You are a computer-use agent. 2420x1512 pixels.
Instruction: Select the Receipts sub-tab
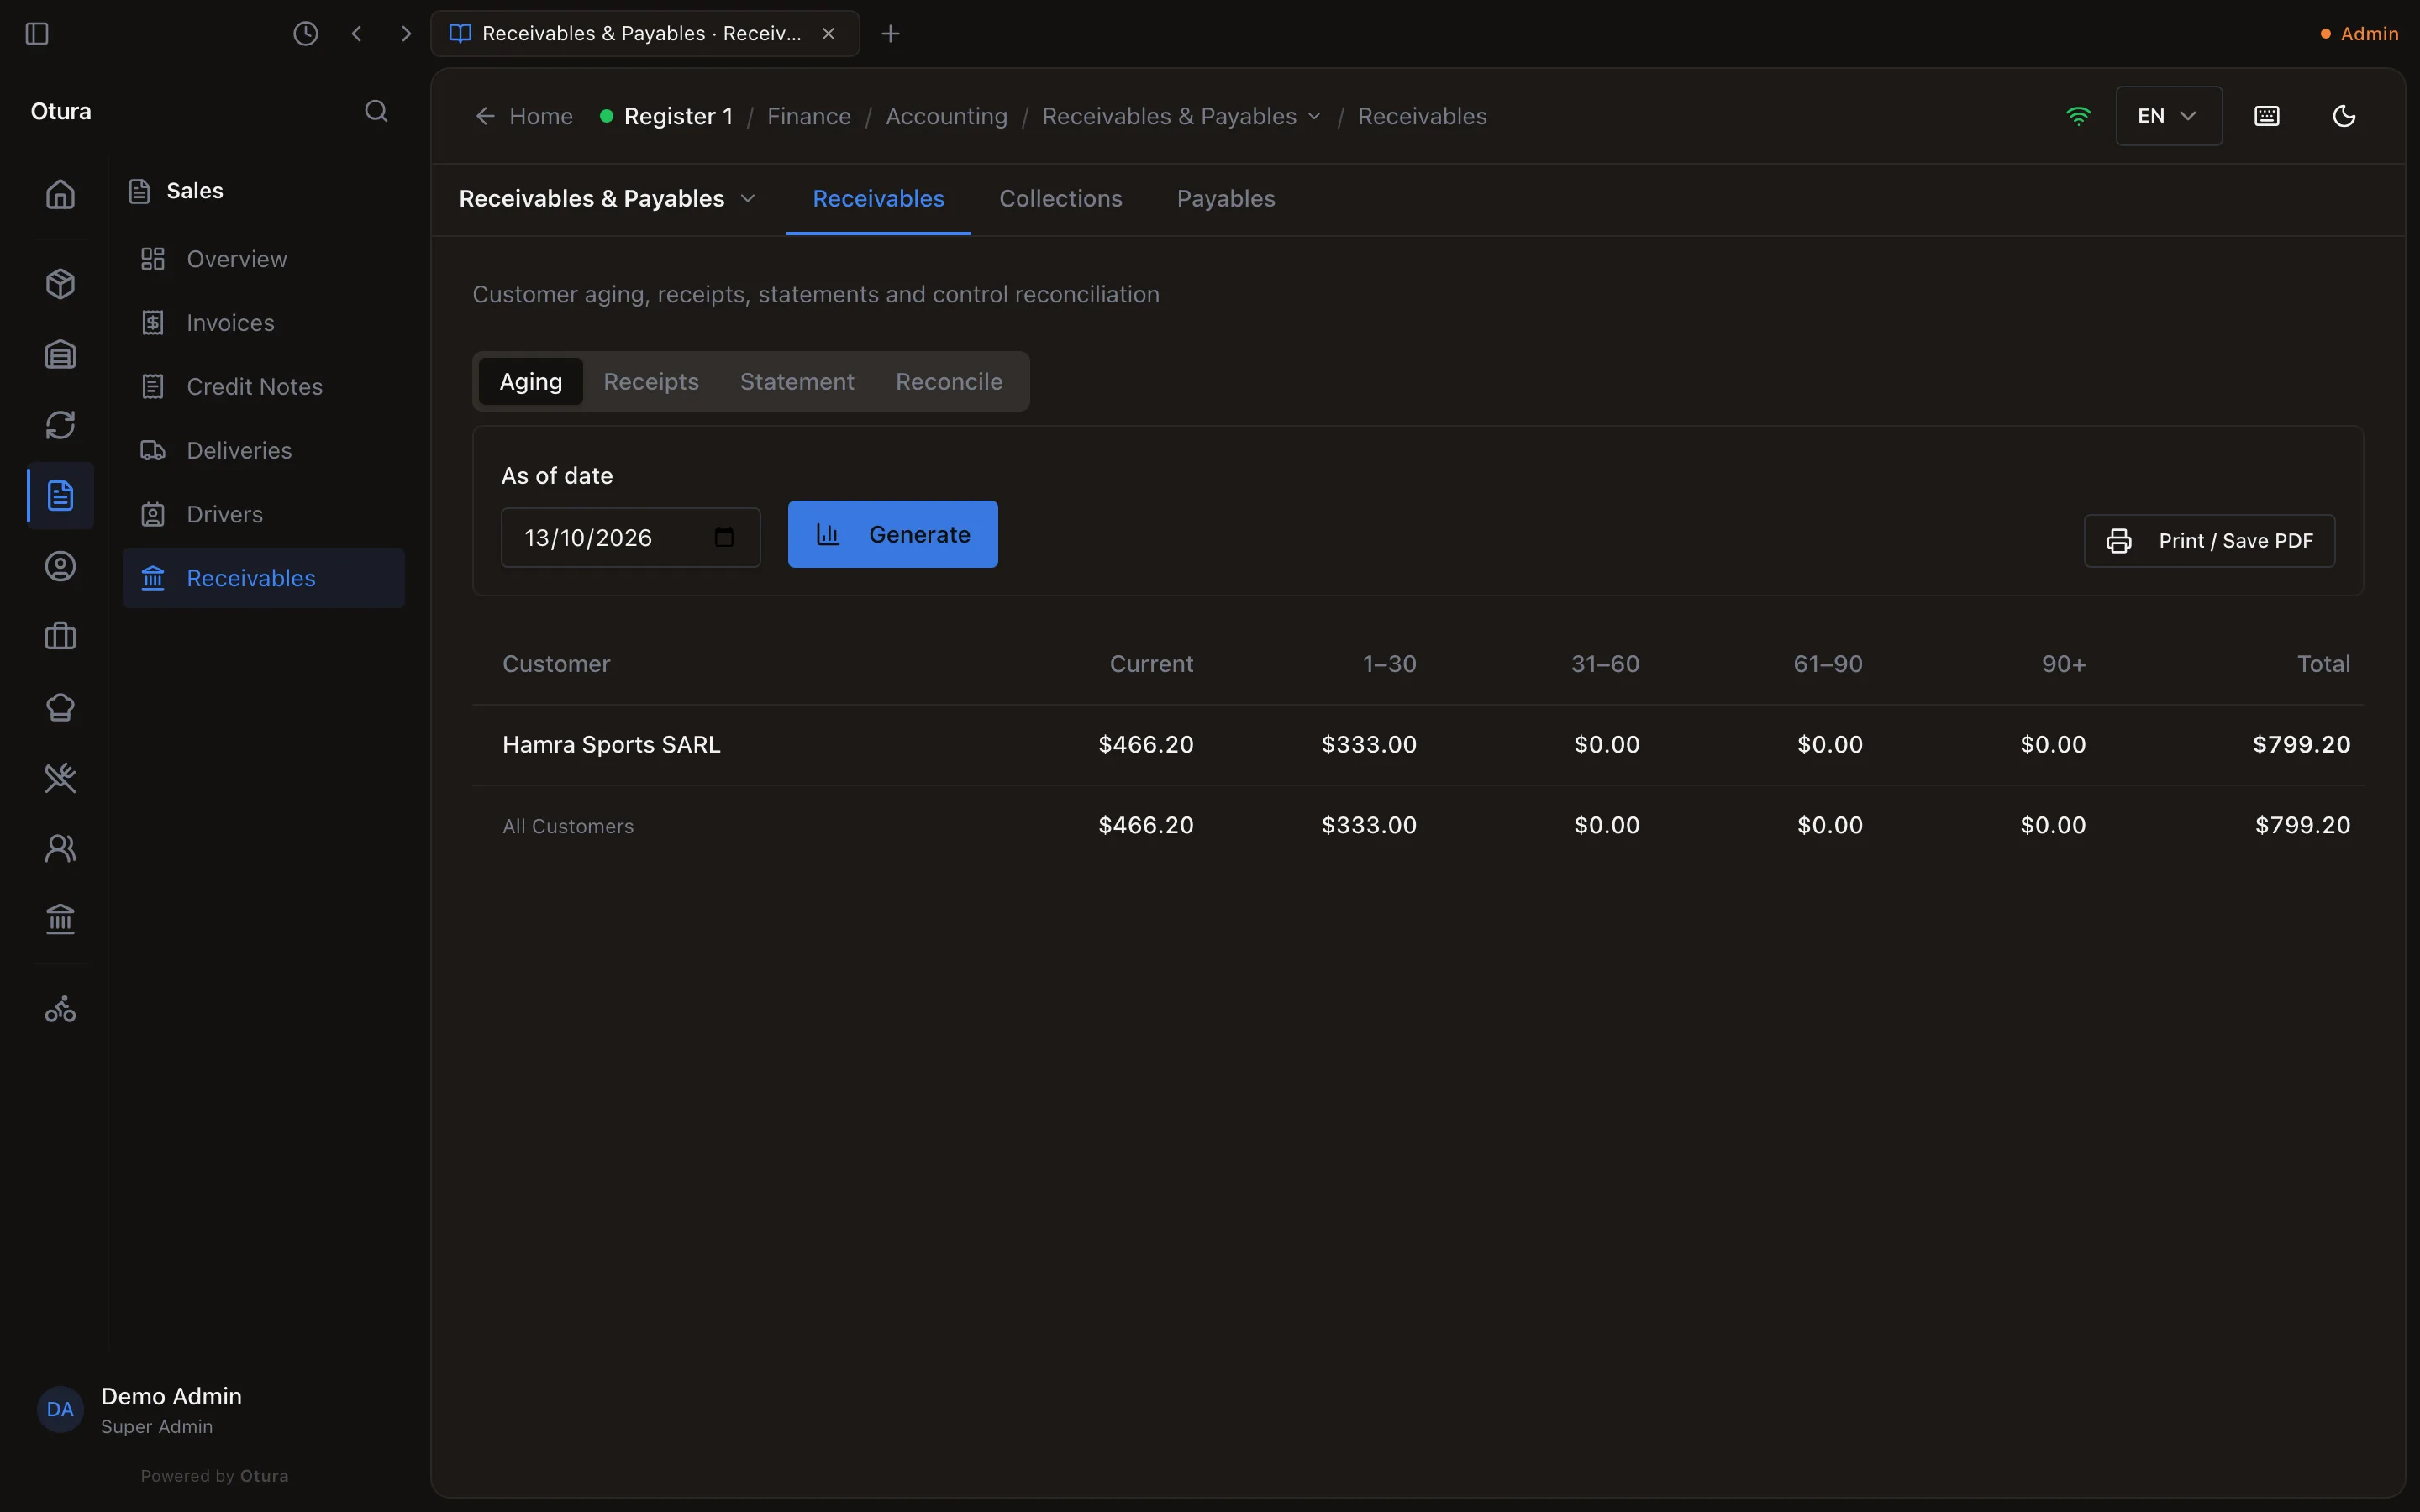(x=650, y=382)
